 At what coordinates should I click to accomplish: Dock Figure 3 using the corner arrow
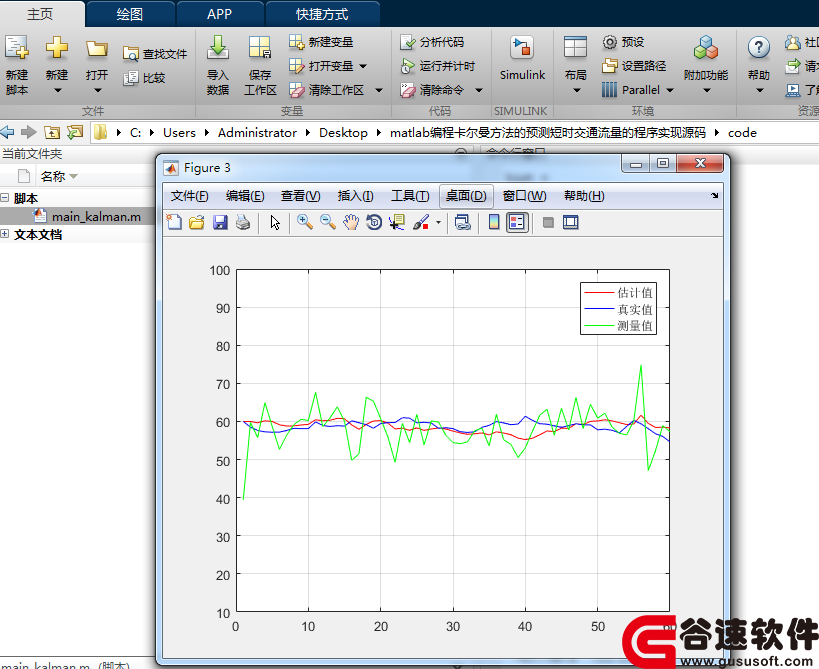[x=714, y=195]
